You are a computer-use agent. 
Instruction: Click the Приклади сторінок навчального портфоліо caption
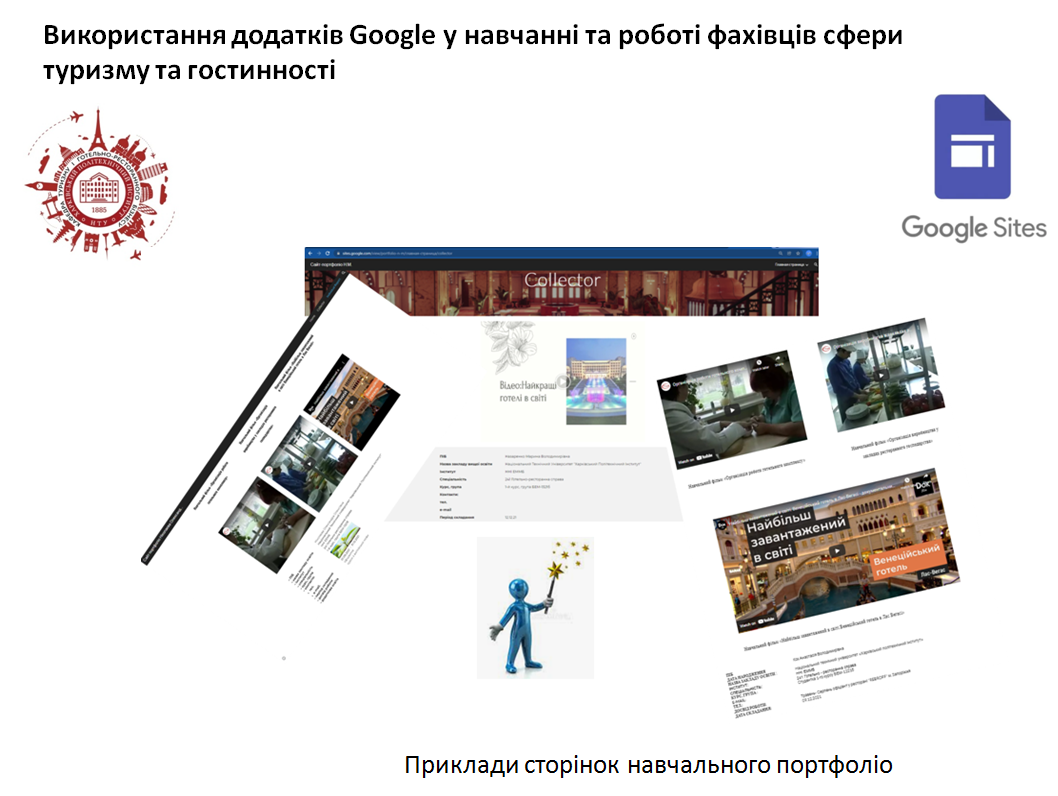(x=648, y=765)
